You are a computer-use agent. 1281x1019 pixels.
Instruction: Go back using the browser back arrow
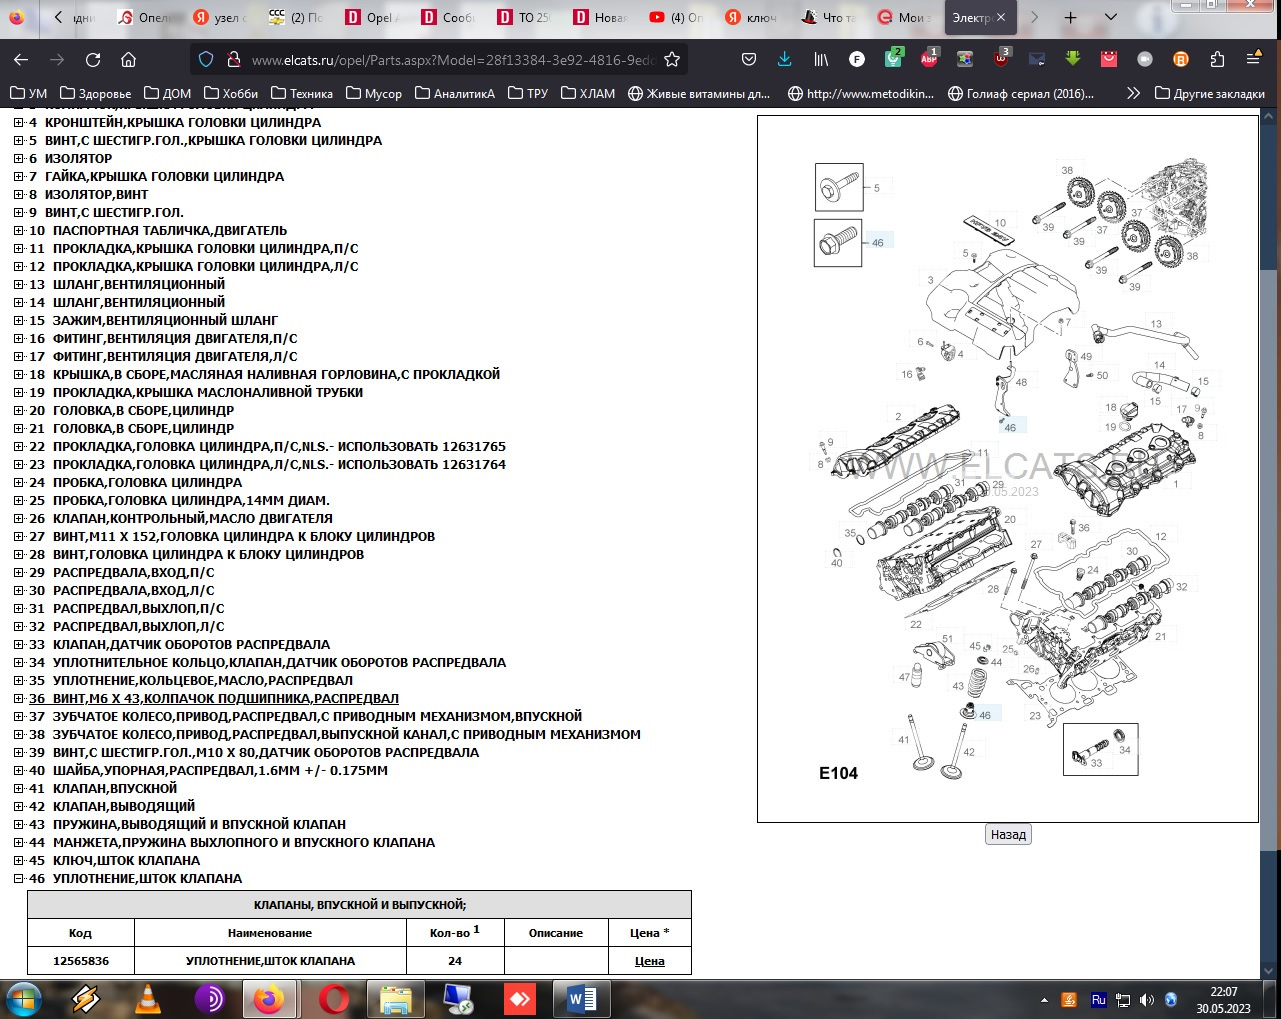pyautogui.click(x=21, y=60)
